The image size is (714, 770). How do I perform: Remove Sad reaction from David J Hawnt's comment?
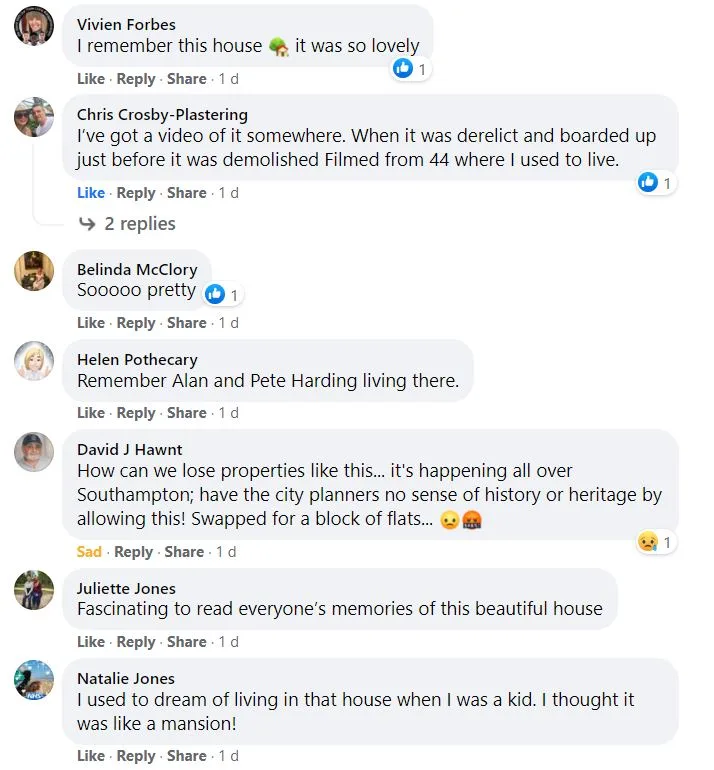[89, 552]
